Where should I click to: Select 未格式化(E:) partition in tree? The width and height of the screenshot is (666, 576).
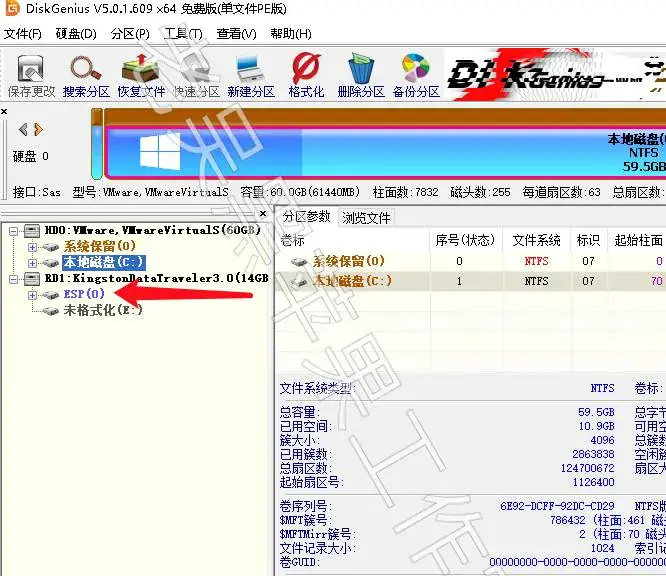pyautogui.click(x=103, y=310)
